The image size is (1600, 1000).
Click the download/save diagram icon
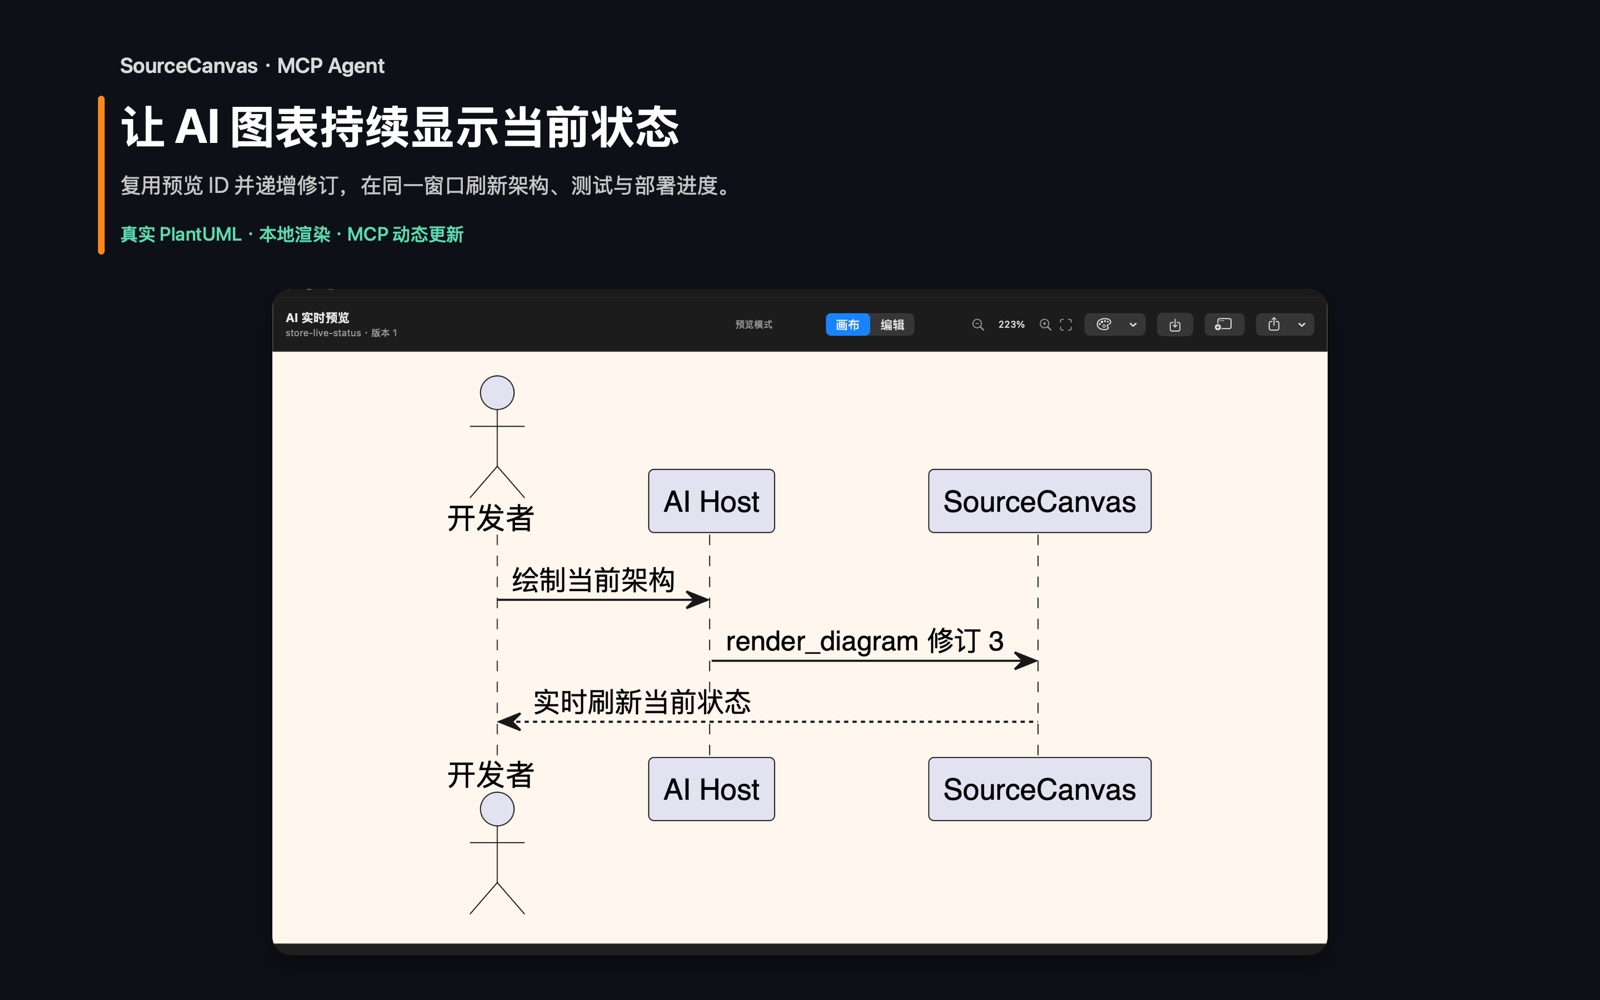click(x=1175, y=325)
